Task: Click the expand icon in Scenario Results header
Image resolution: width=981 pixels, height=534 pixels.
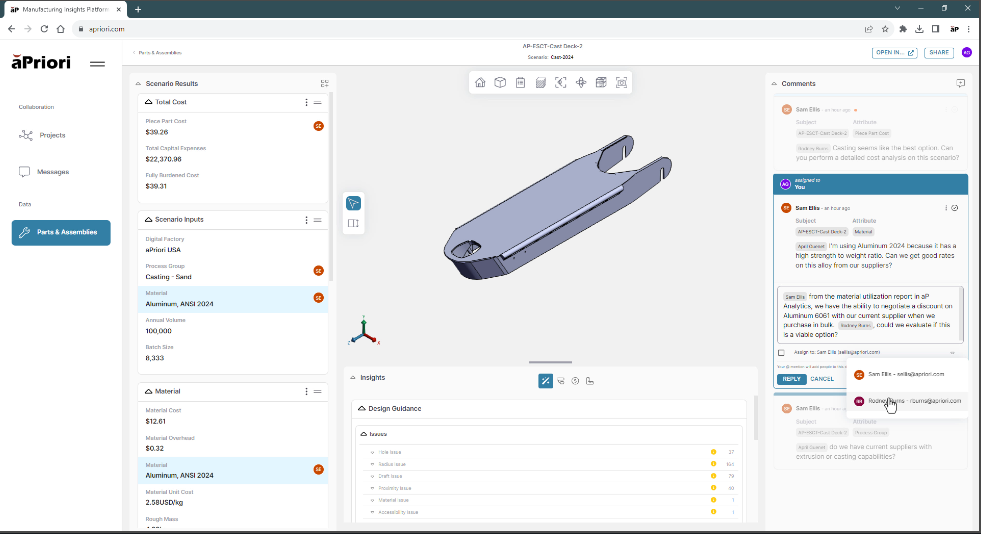Action: [x=324, y=84]
